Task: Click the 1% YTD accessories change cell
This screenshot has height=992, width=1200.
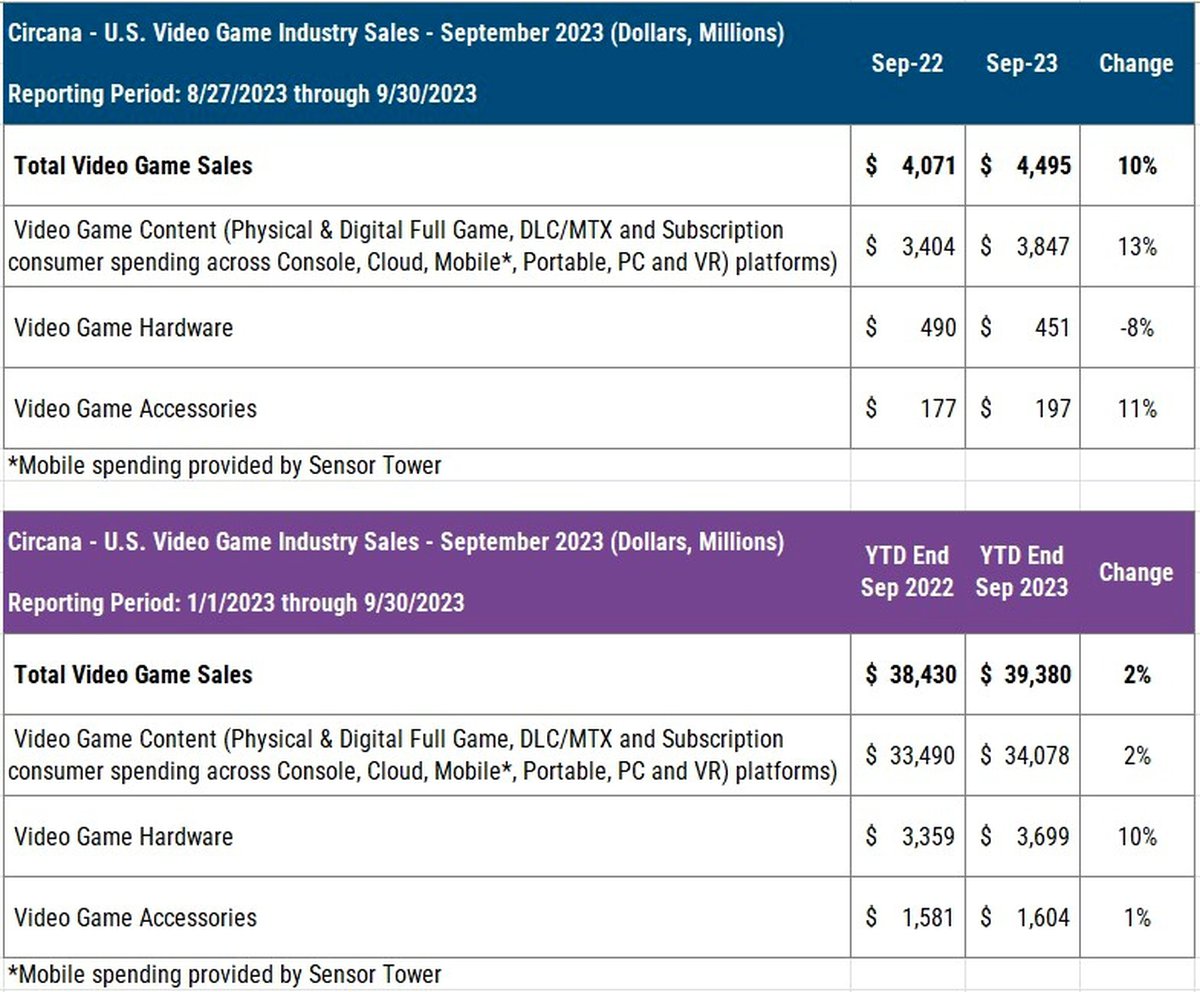Action: [x=1137, y=917]
